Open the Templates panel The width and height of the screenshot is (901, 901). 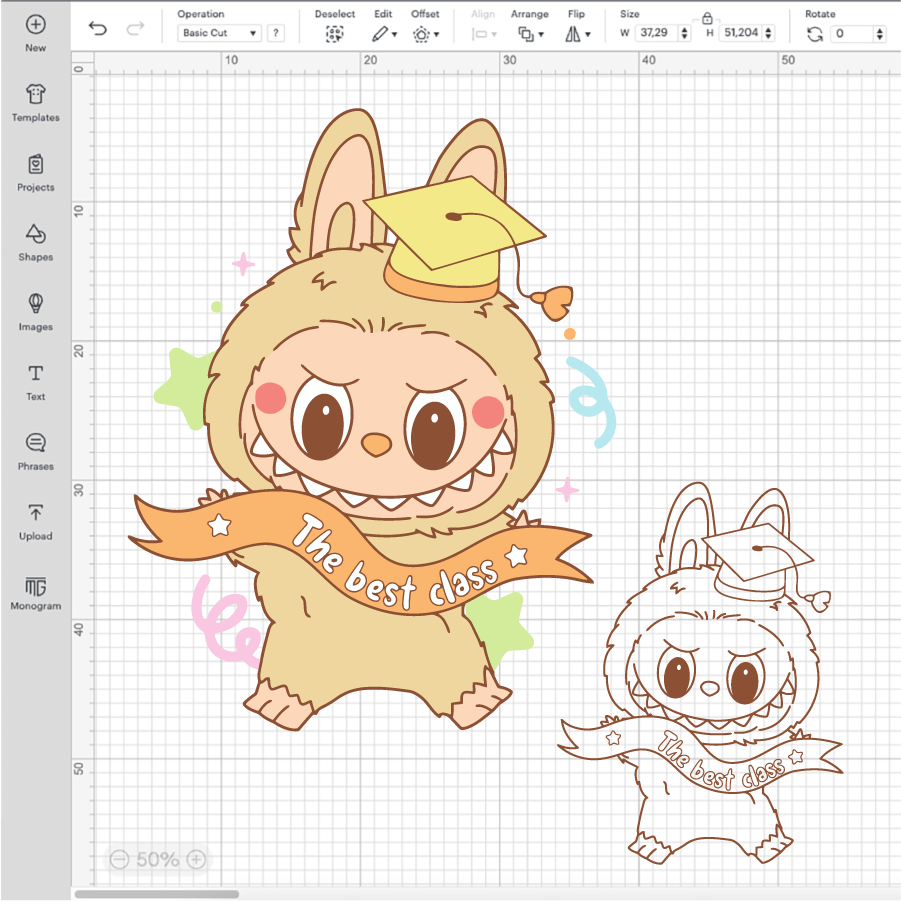pos(35,102)
